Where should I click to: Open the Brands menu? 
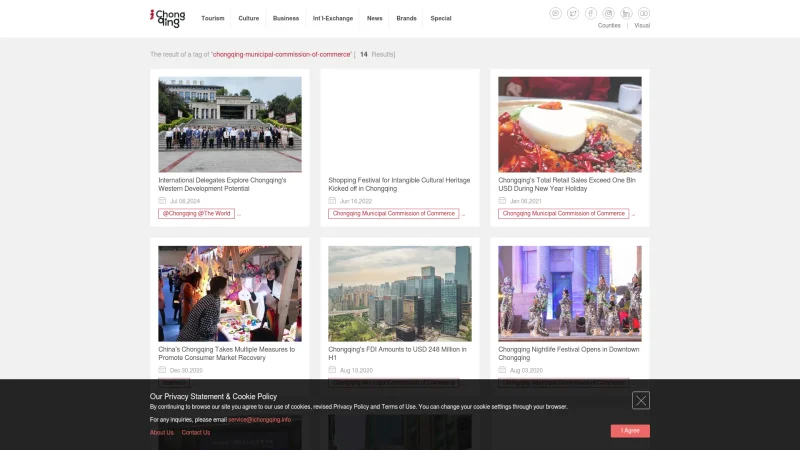coord(406,18)
